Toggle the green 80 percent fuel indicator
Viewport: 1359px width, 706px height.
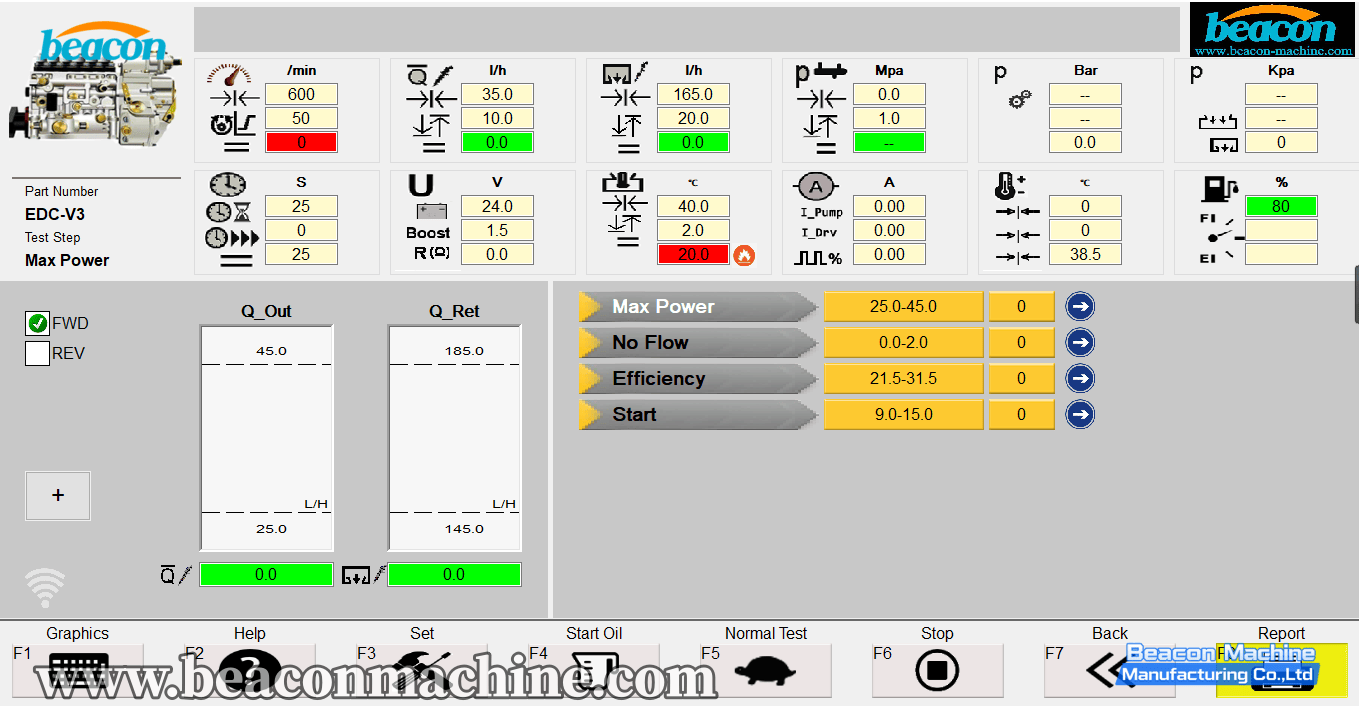(1280, 207)
